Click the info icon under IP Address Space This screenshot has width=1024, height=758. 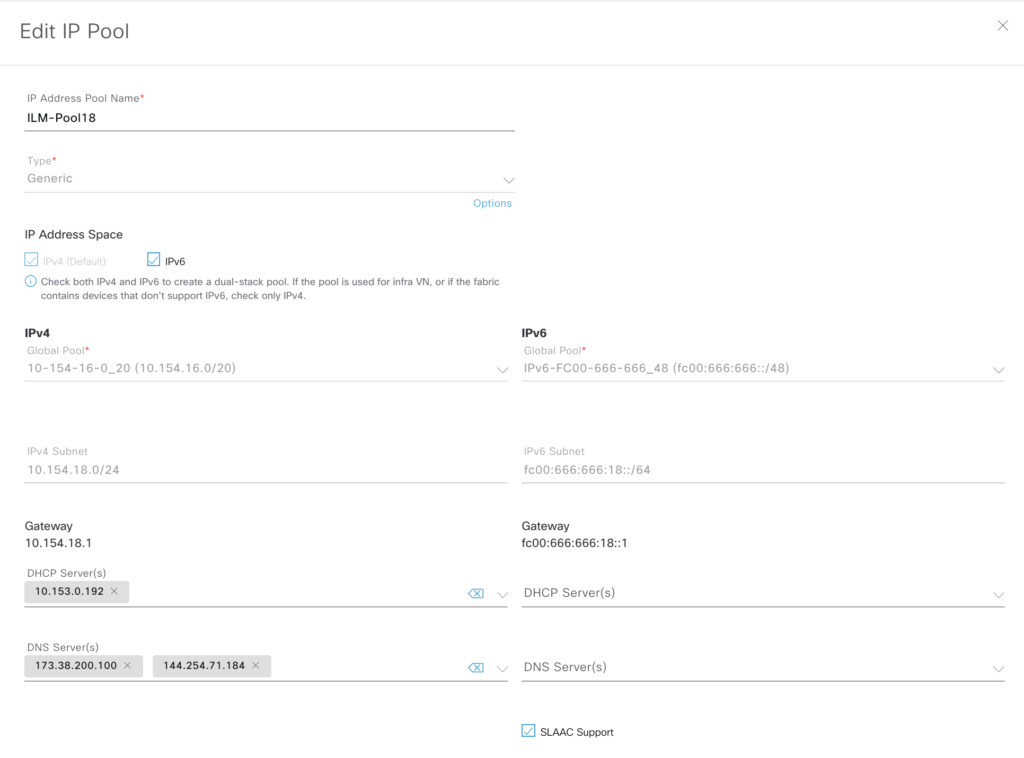pyautogui.click(x=30, y=282)
